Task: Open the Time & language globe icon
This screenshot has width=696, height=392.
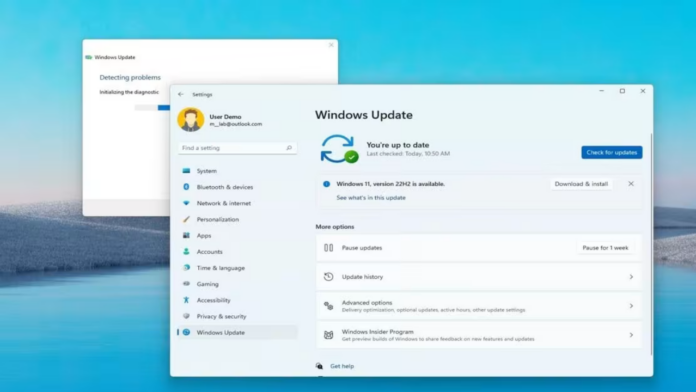Action: coord(186,268)
